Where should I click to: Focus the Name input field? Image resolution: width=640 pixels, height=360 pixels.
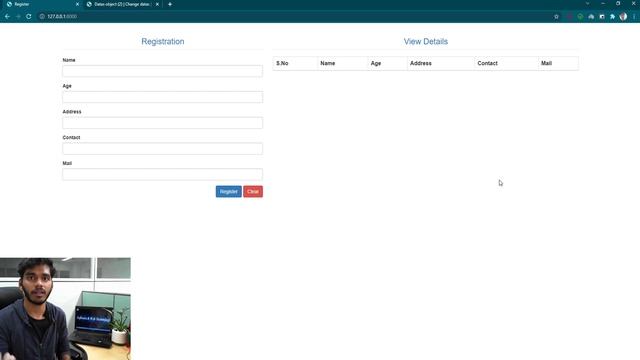(162, 71)
